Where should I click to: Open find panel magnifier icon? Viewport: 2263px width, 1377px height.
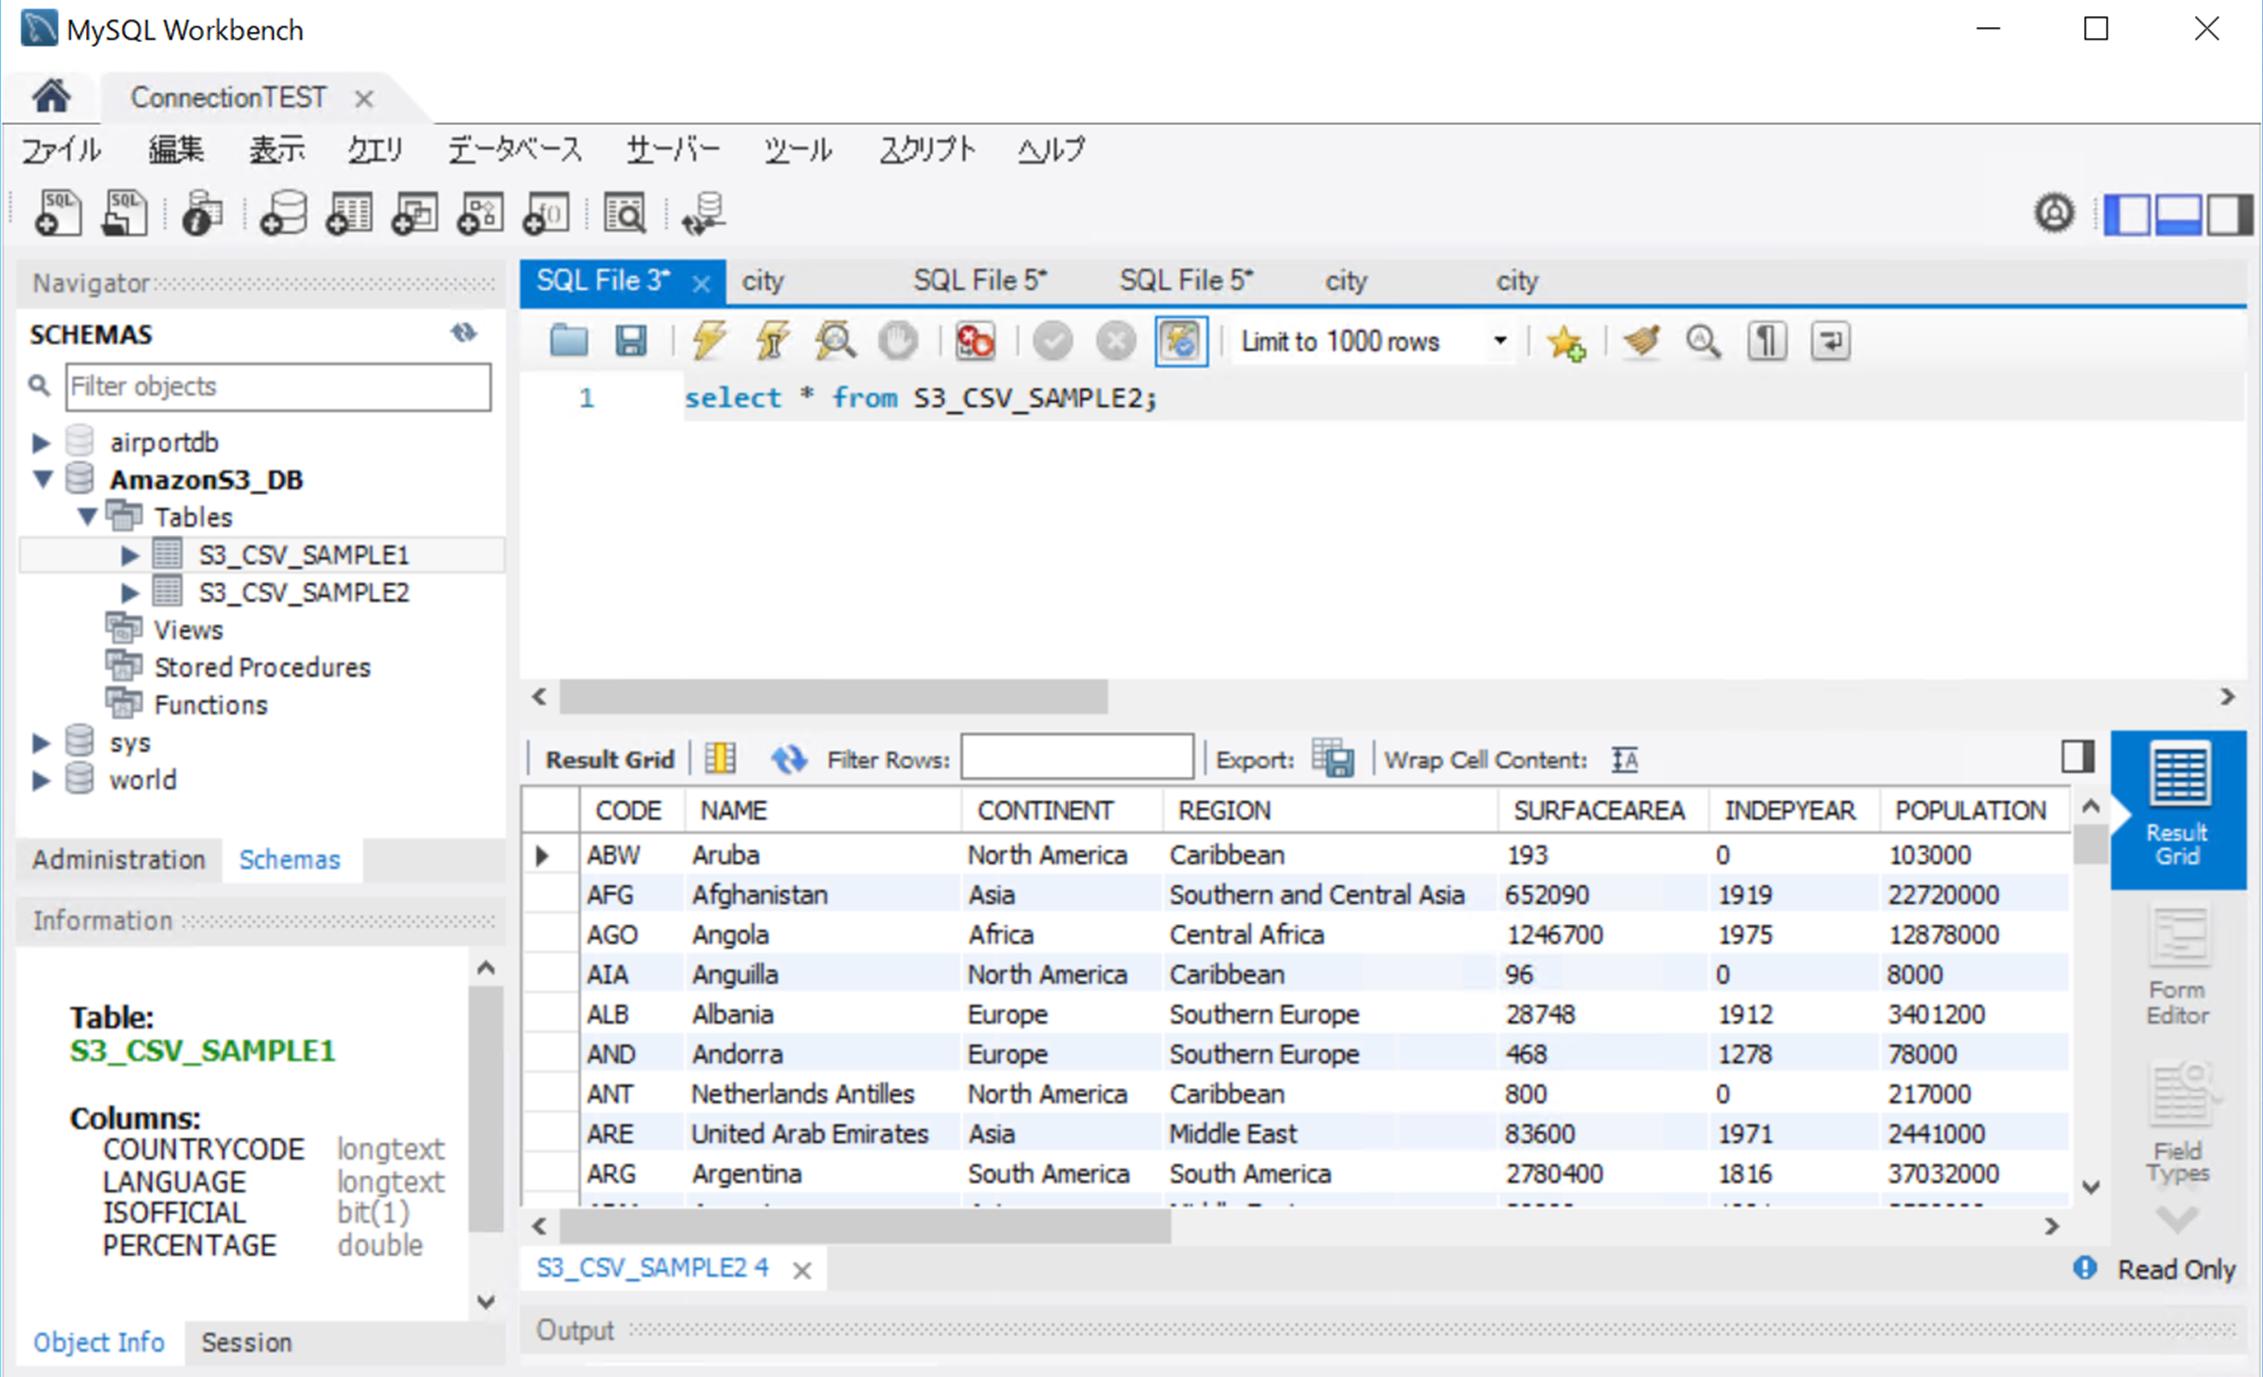(1703, 341)
